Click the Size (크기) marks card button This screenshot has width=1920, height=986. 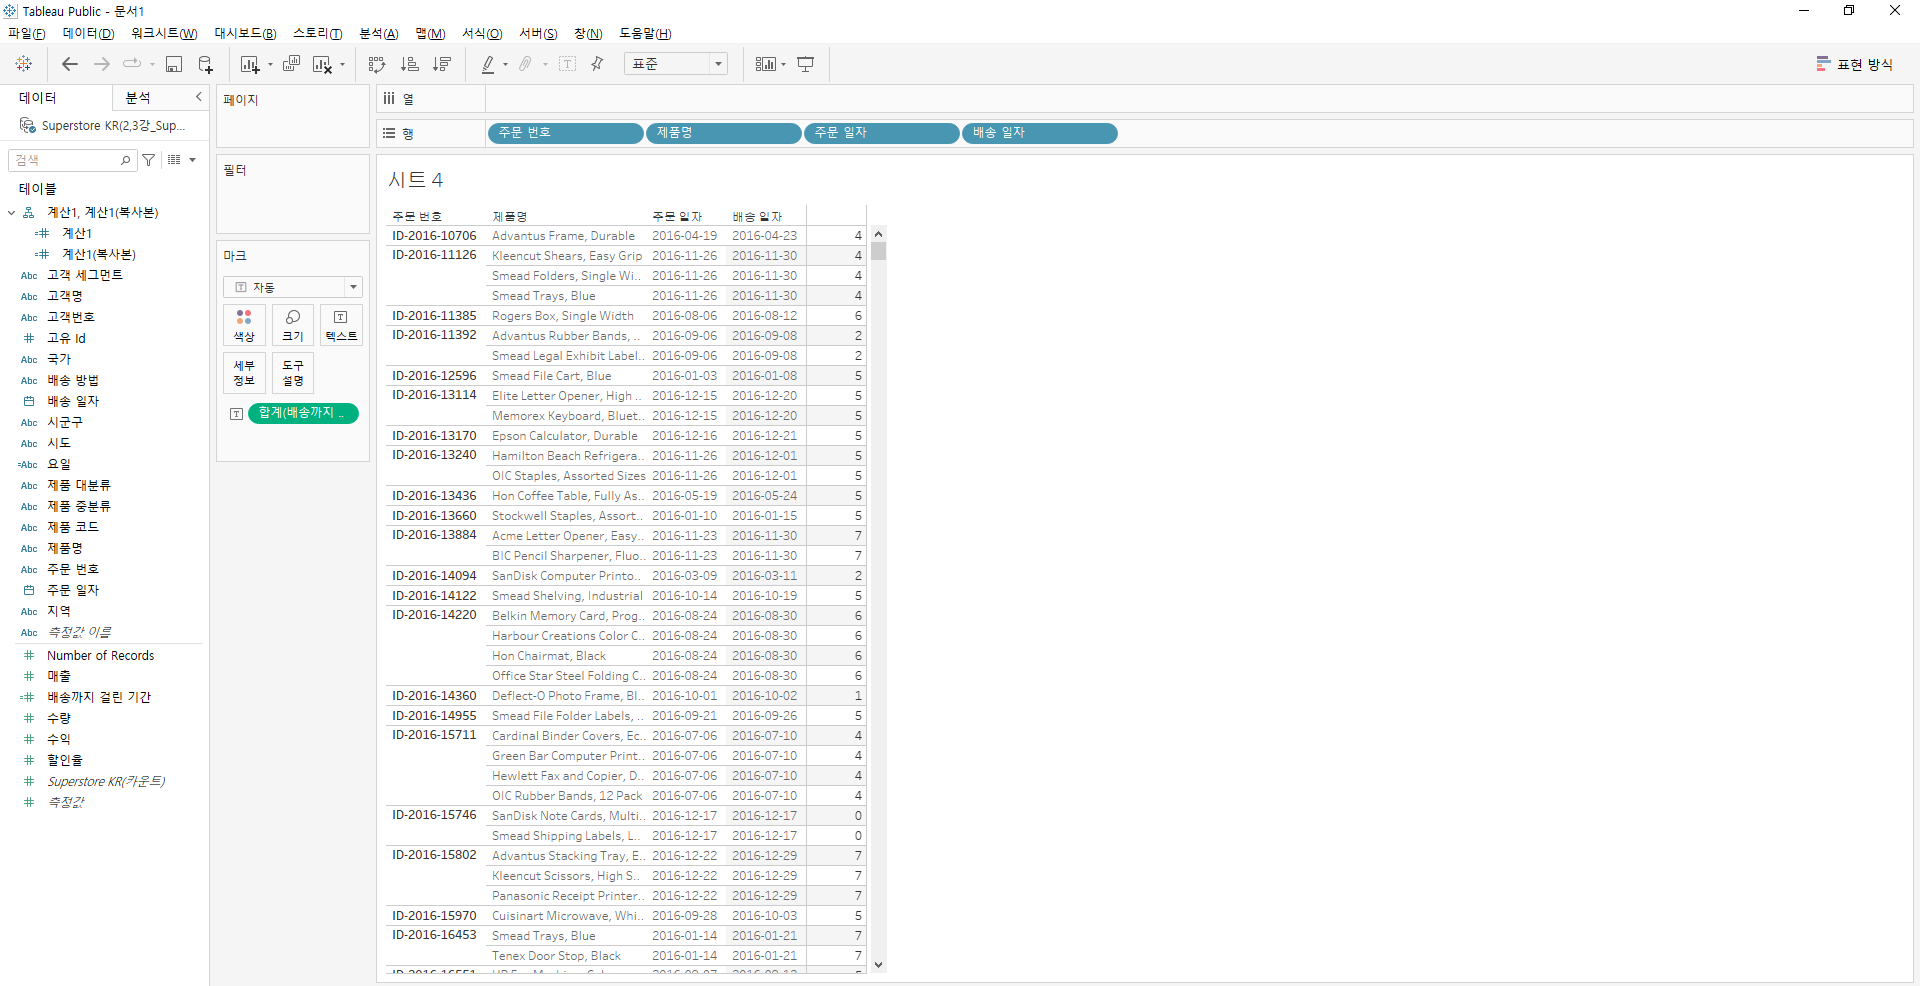[293, 325]
